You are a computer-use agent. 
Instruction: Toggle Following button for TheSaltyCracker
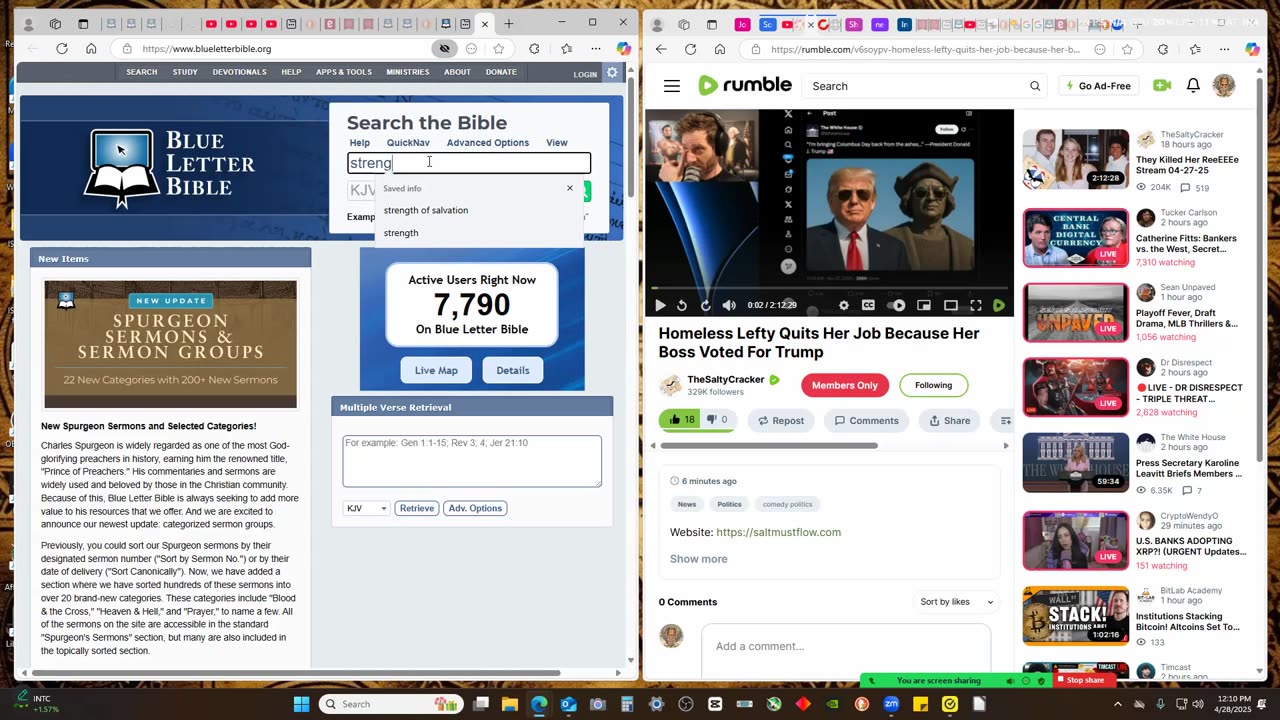point(933,385)
